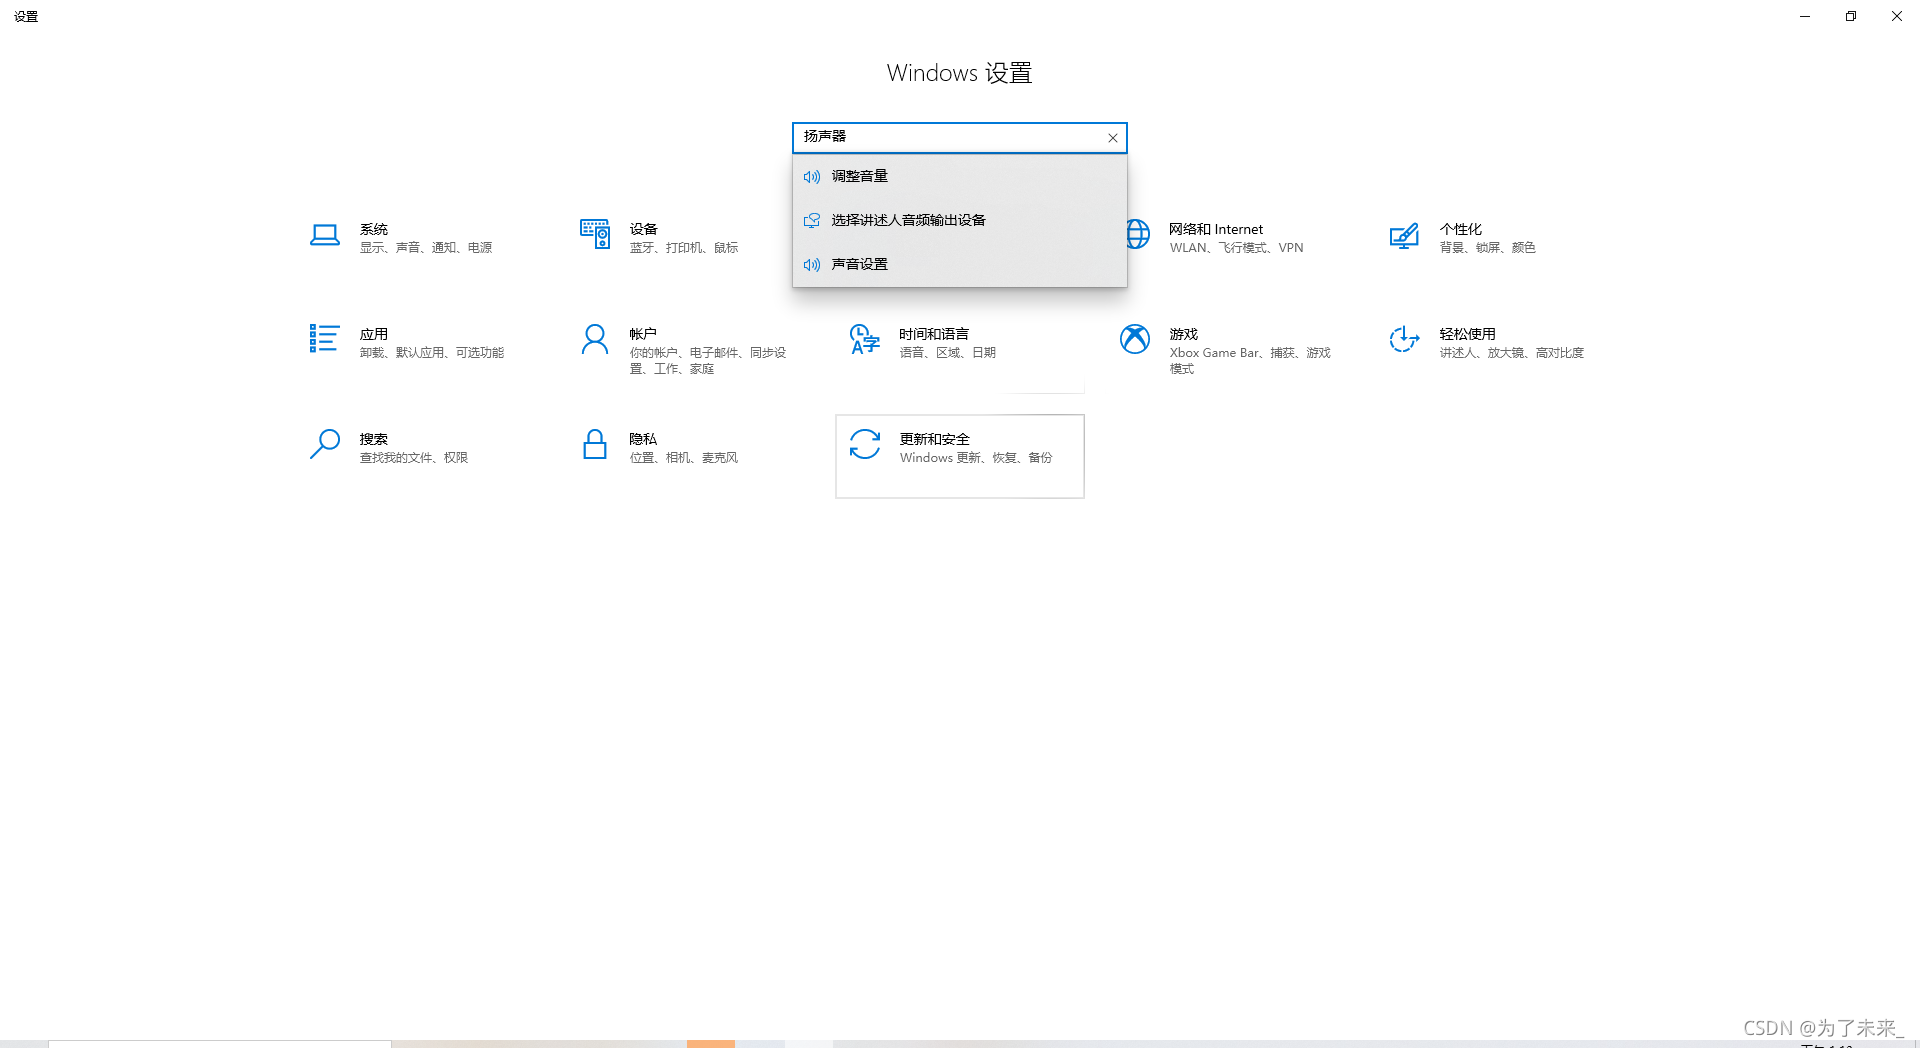The height and width of the screenshot is (1048, 1920).
Task: Clear the search box with the X
Action: point(1113,138)
